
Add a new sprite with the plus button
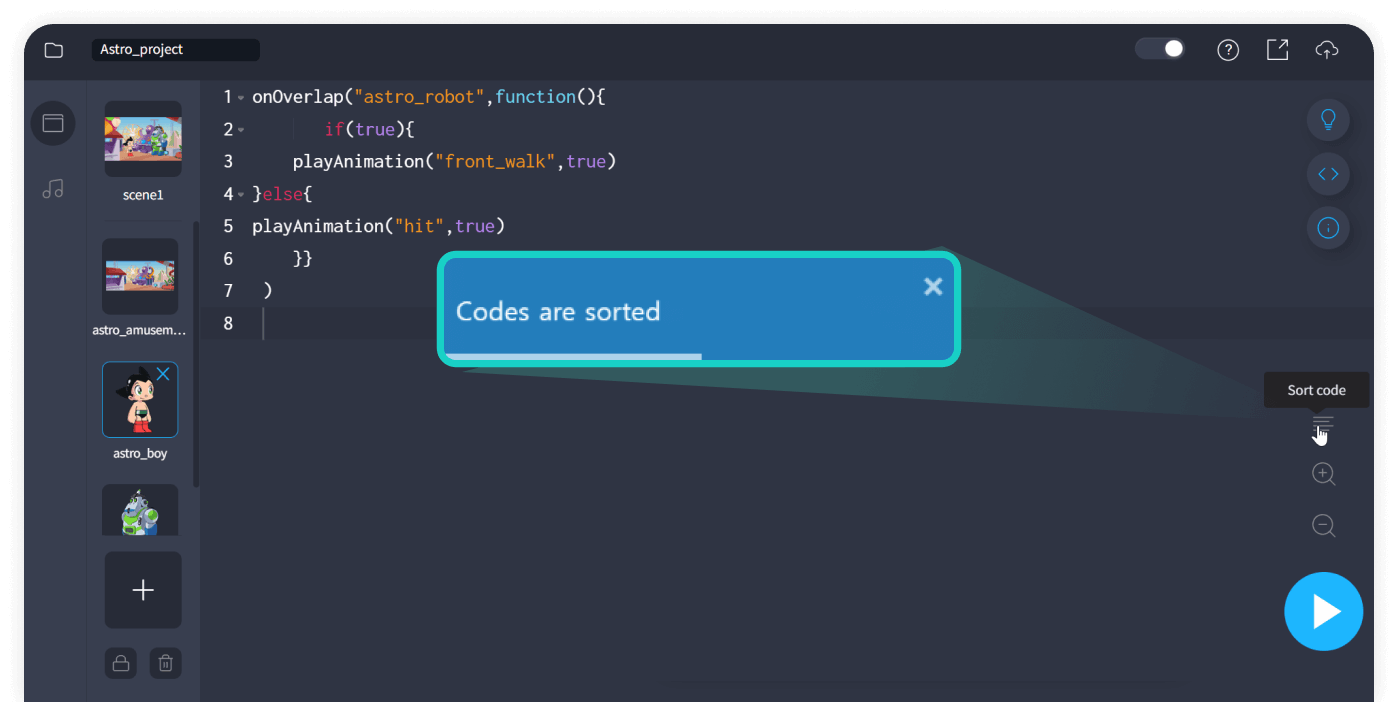[x=143, y=590]
